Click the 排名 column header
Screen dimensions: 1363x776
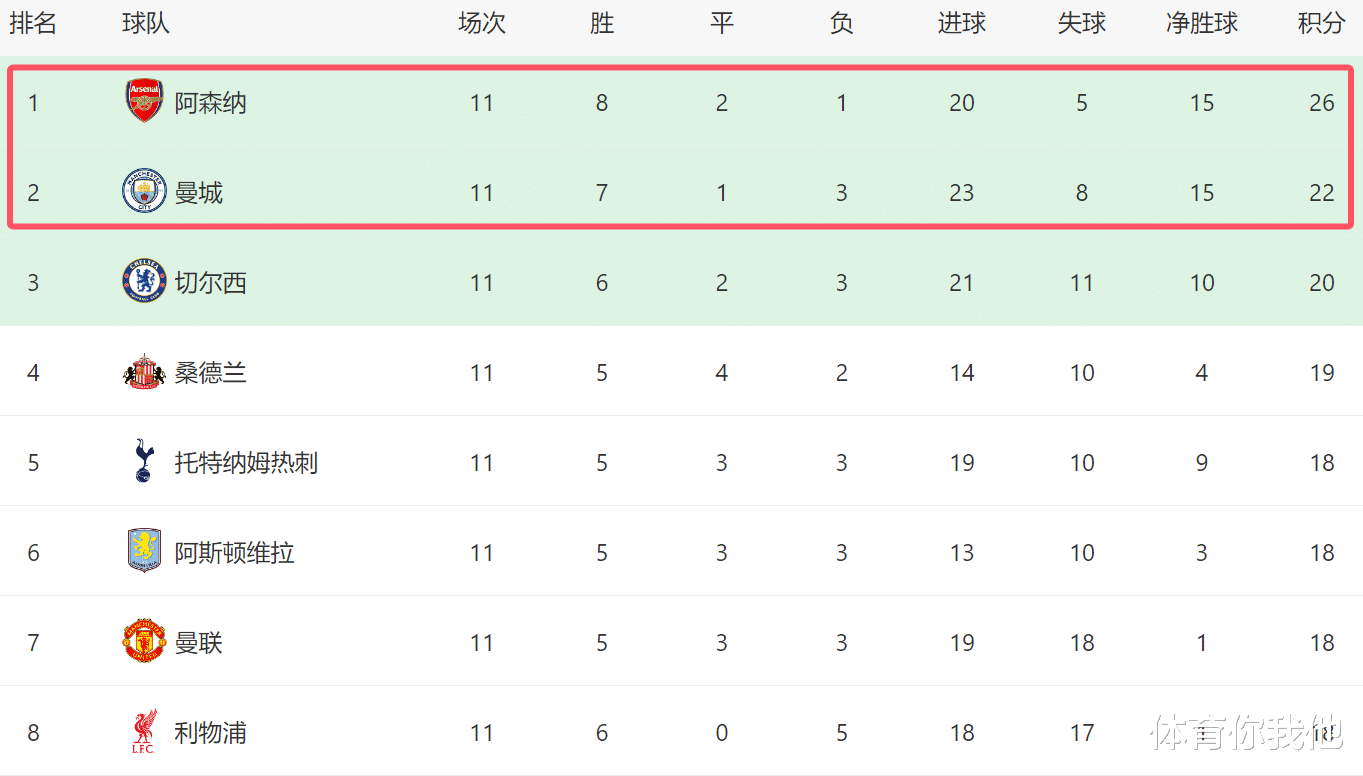click(x=33, y=24)
